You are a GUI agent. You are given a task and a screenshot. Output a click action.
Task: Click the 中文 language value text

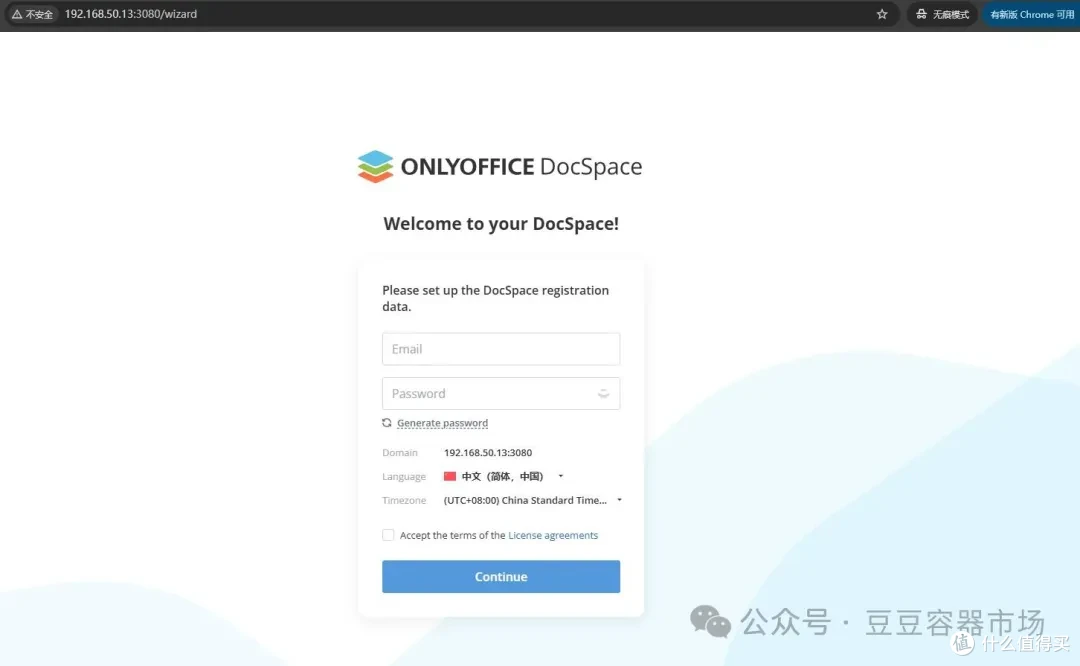502,477
